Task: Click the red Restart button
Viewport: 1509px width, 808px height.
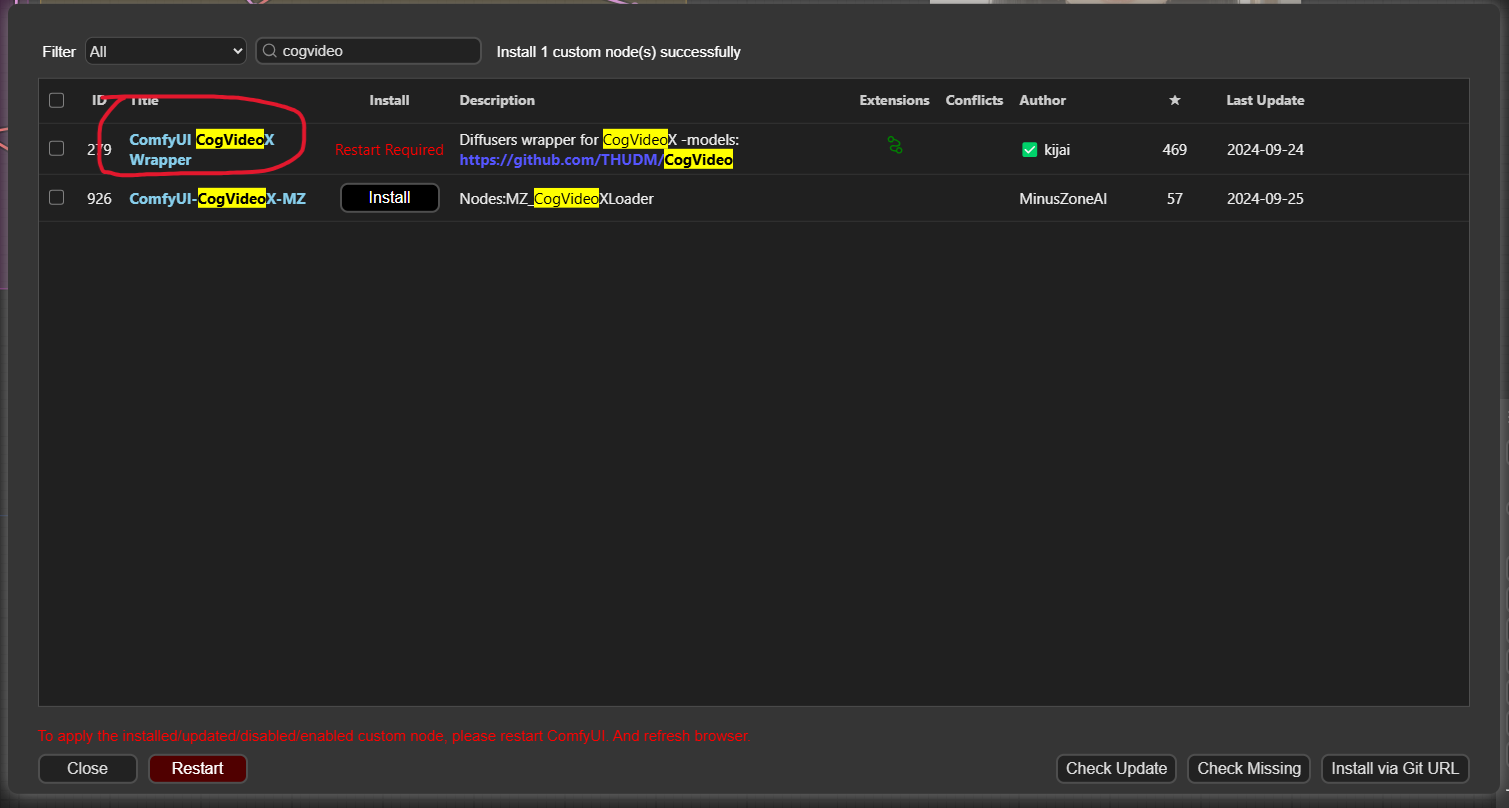Action: tap(198, 768)
